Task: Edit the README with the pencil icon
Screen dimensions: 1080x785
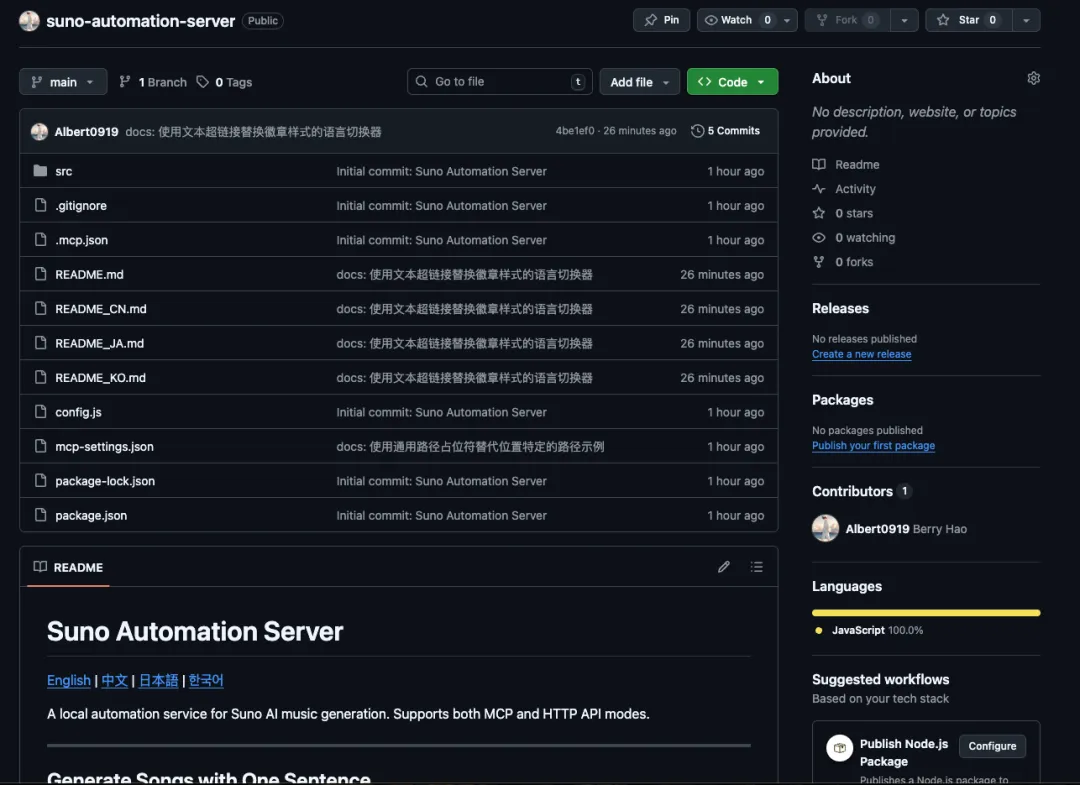Action: (x=723, y=567)
